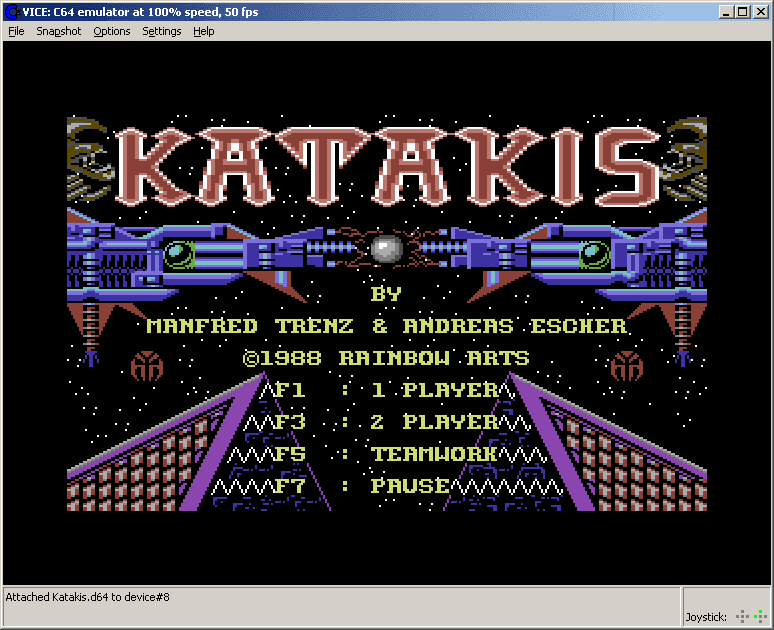Click the 'F7 : PAUSE' option

pyautogui.click(x=362, y=486)
